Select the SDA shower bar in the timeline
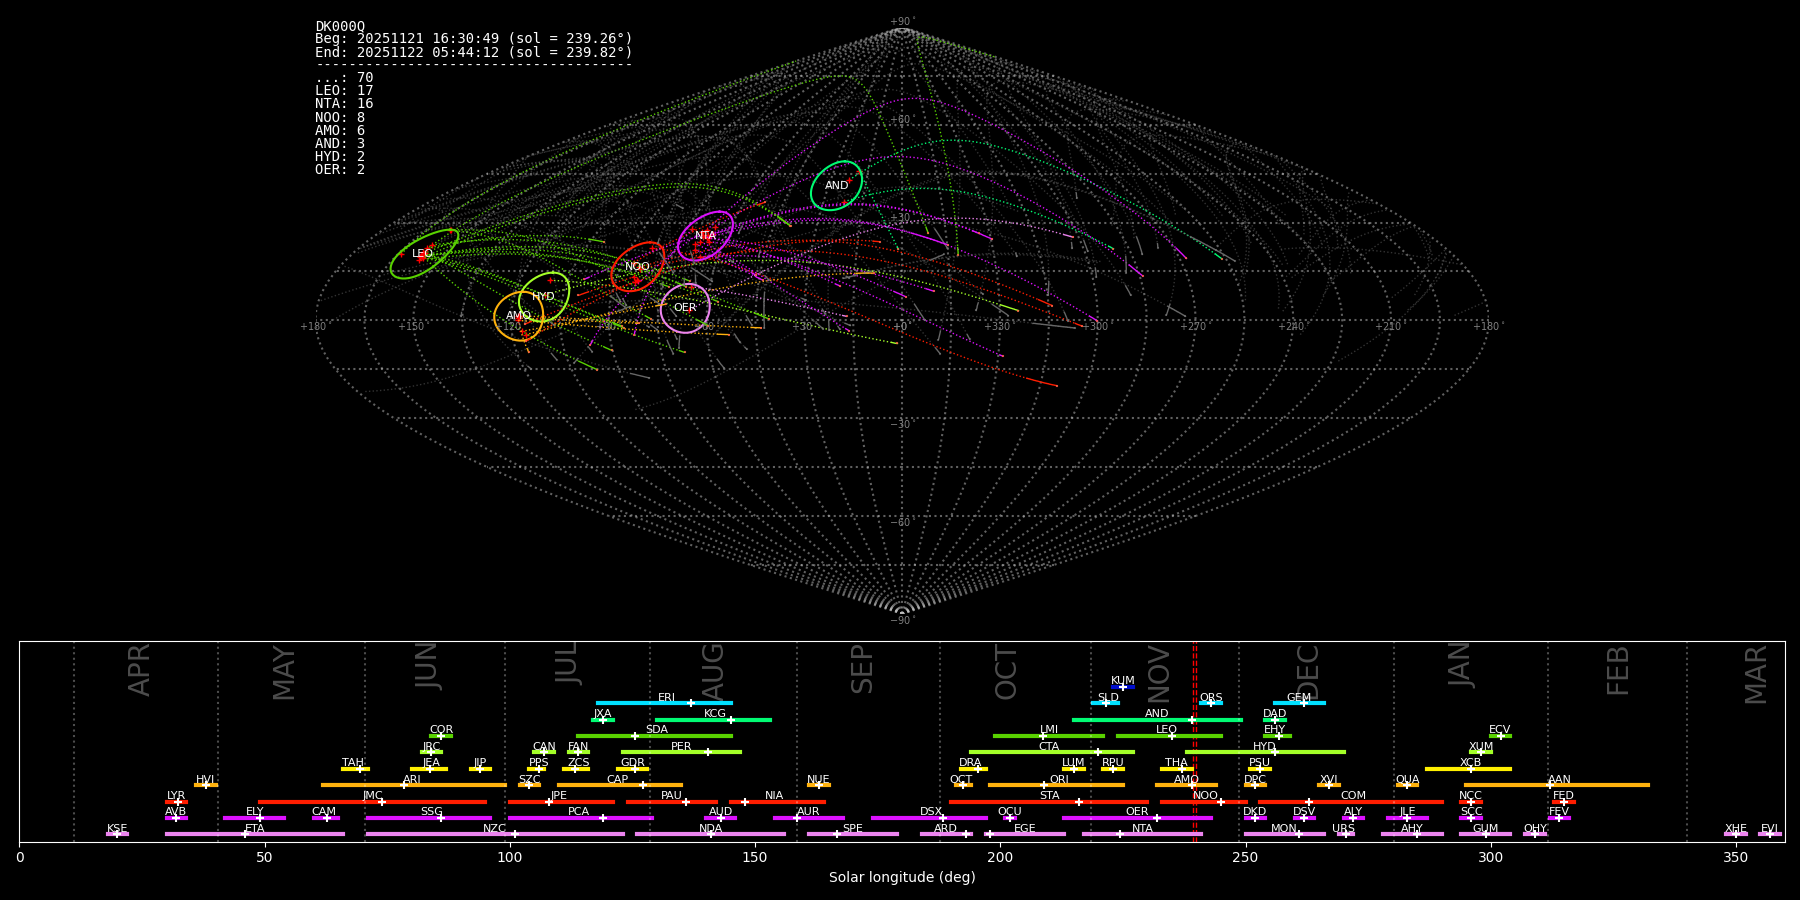The image size is (1800, 900). point(654,735)
